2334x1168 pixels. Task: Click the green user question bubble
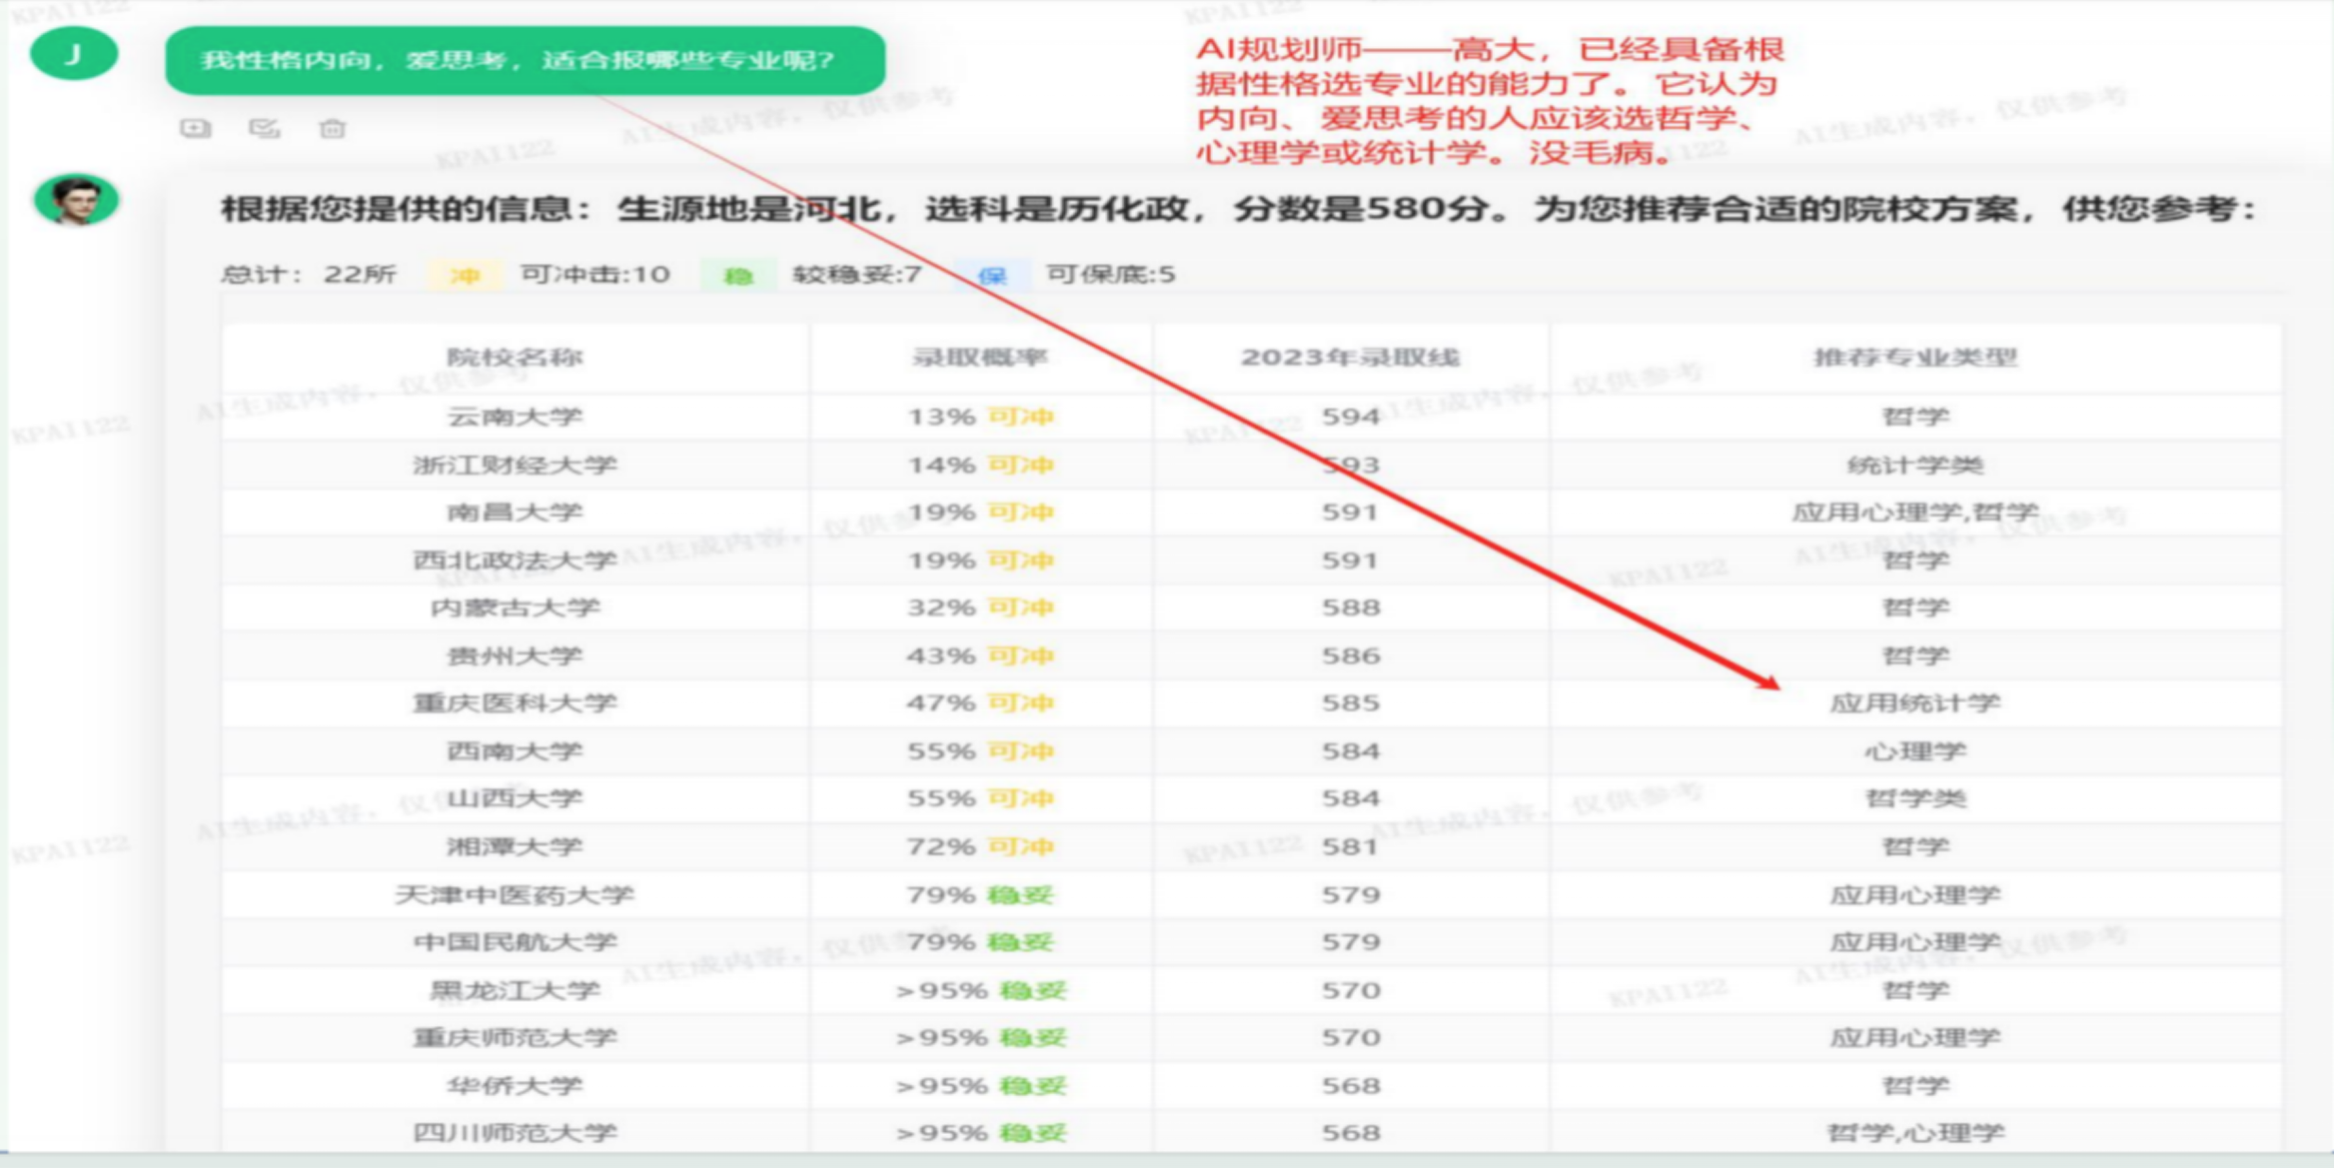tap(524, 60)
